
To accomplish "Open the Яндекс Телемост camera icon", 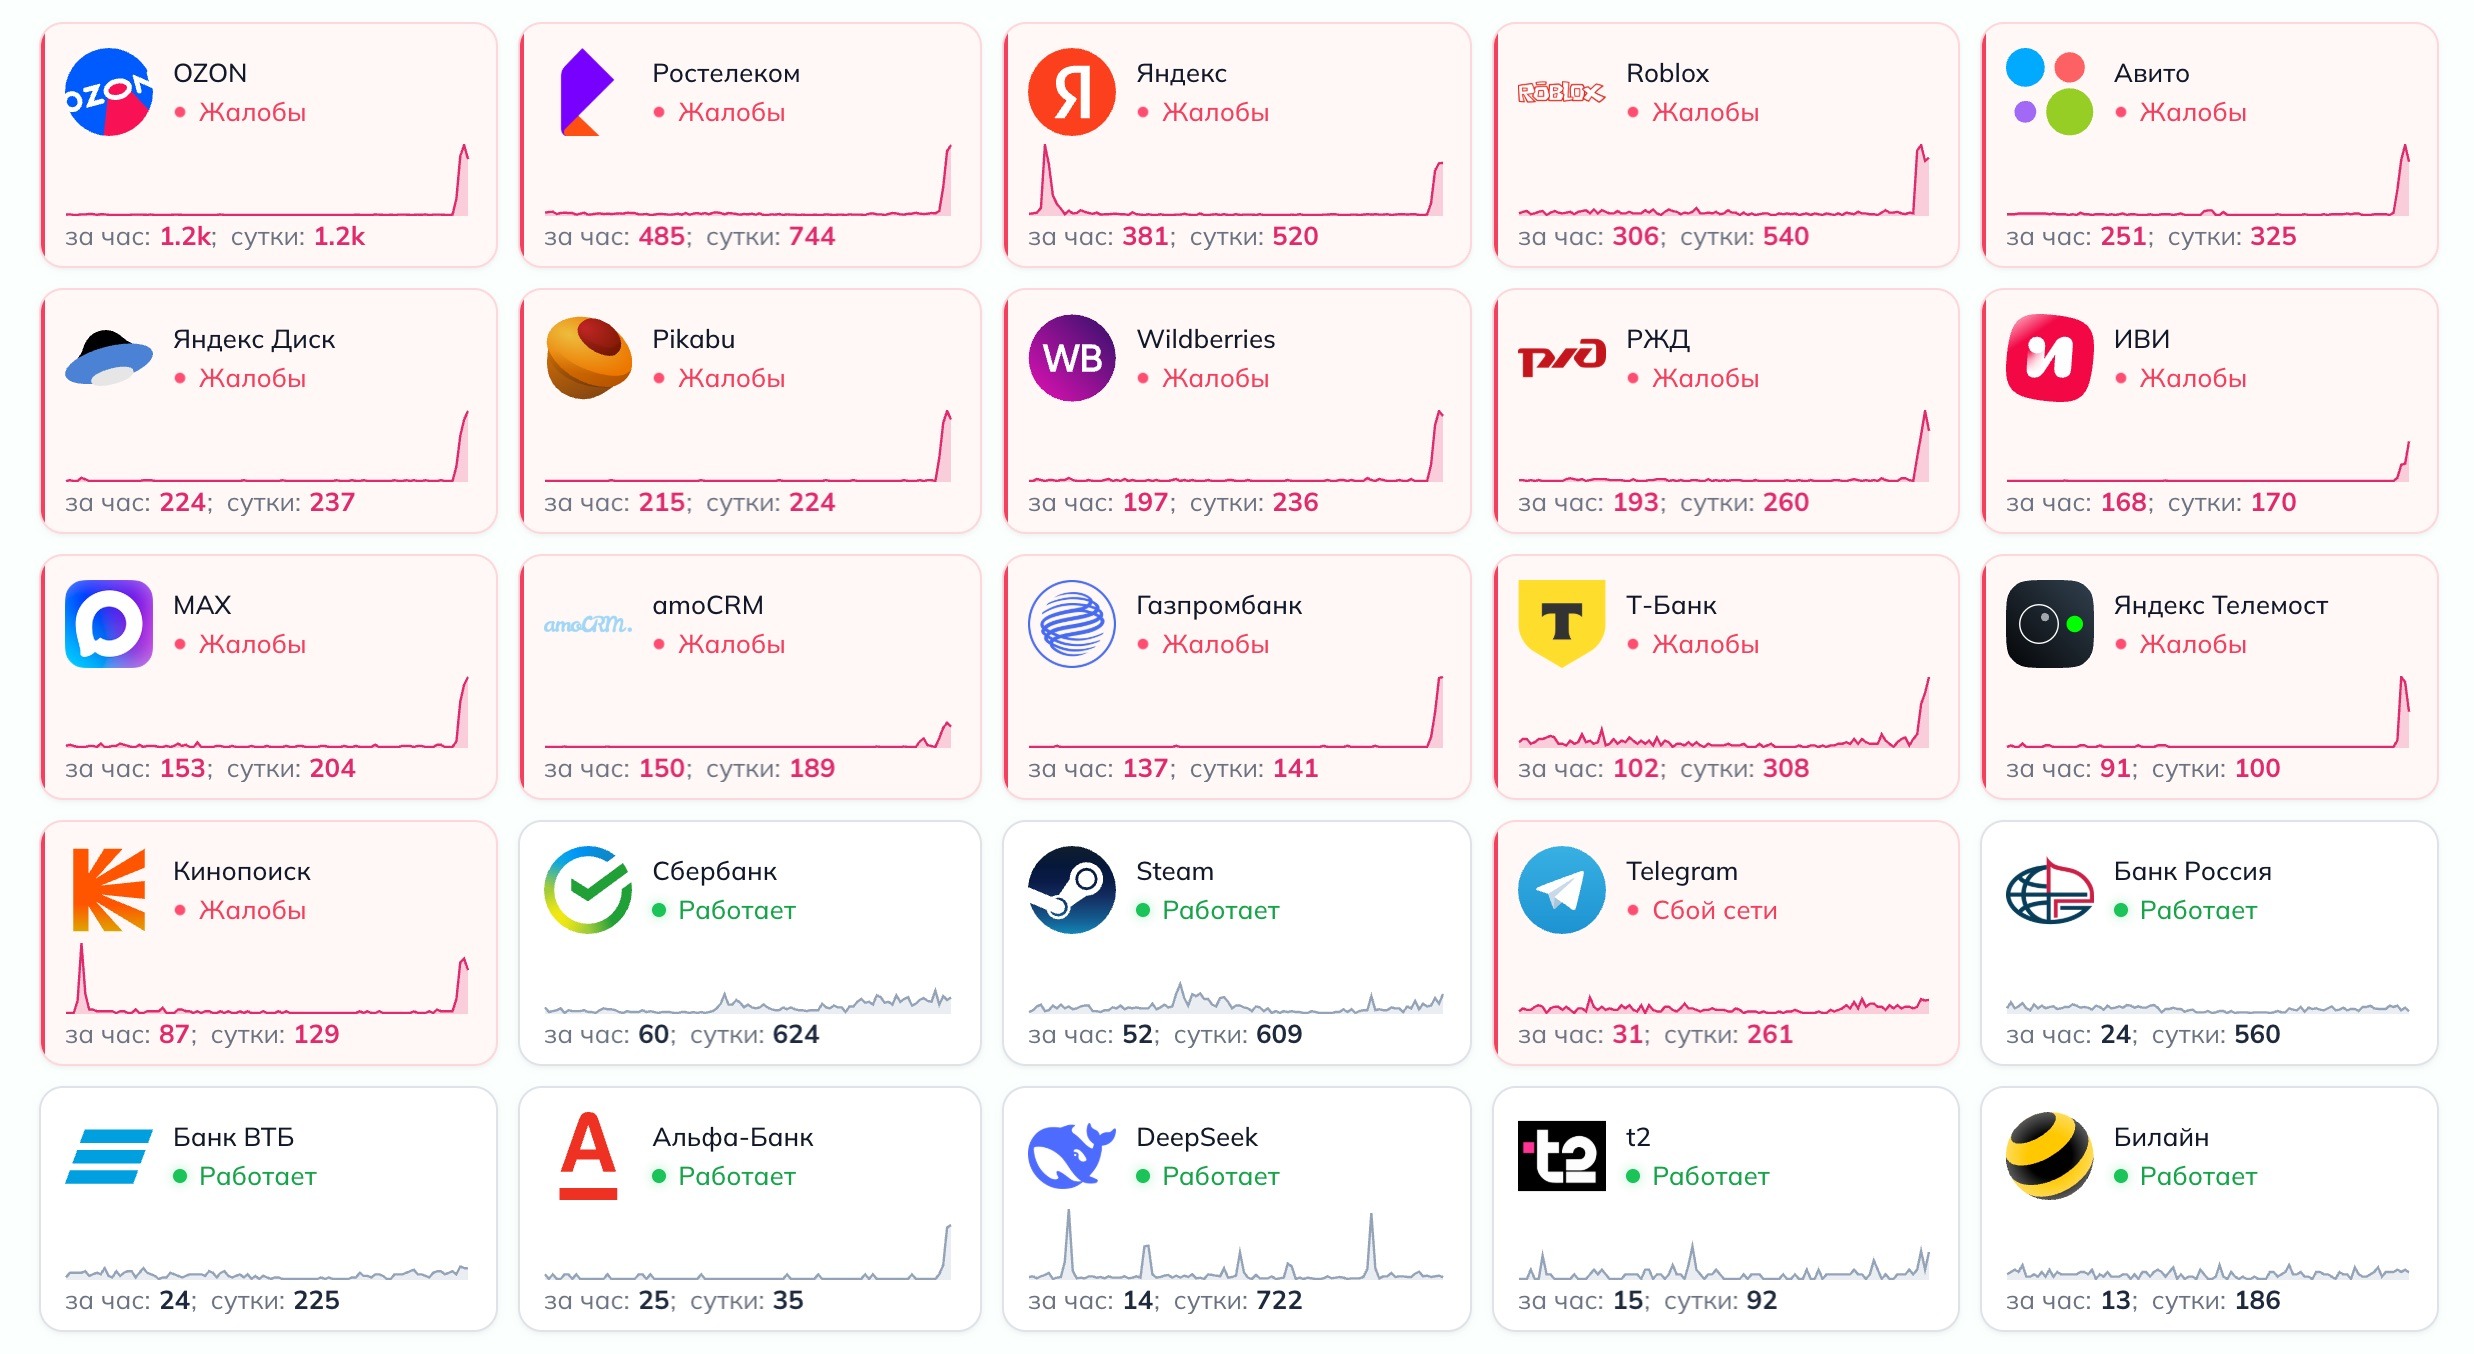I will [2049, 624].
